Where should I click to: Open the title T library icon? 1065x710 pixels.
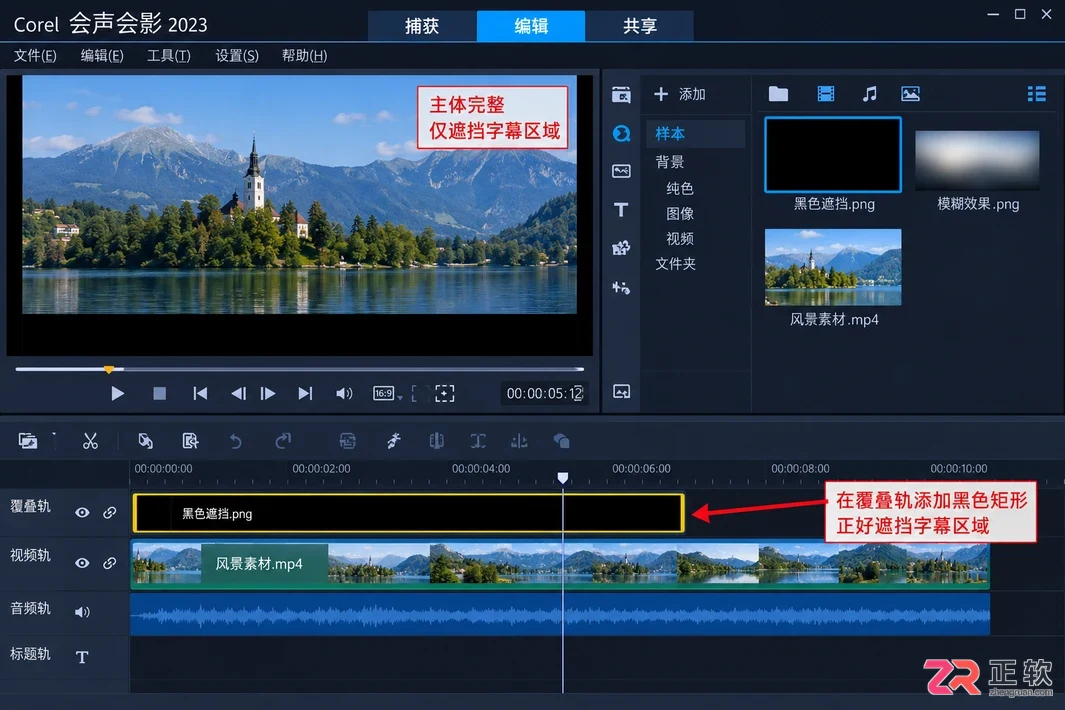(621, 210)
